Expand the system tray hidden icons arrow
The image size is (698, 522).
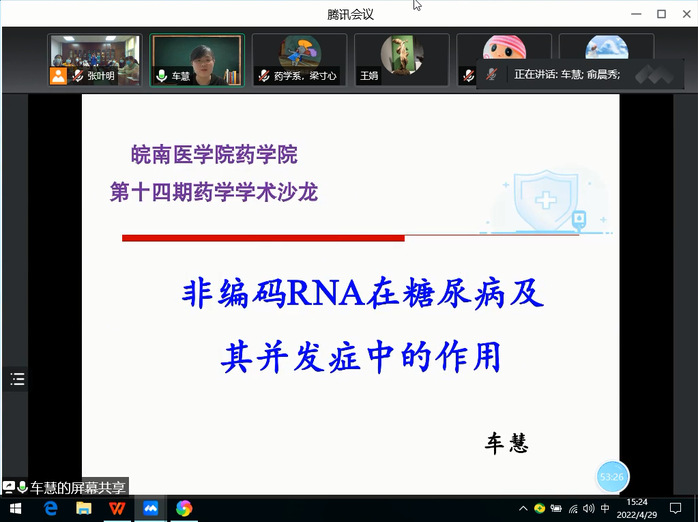[x=524, y=509]
